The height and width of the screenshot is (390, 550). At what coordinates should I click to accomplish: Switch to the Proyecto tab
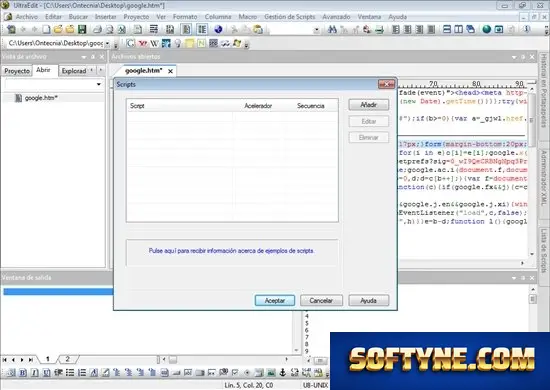point(17,71)
